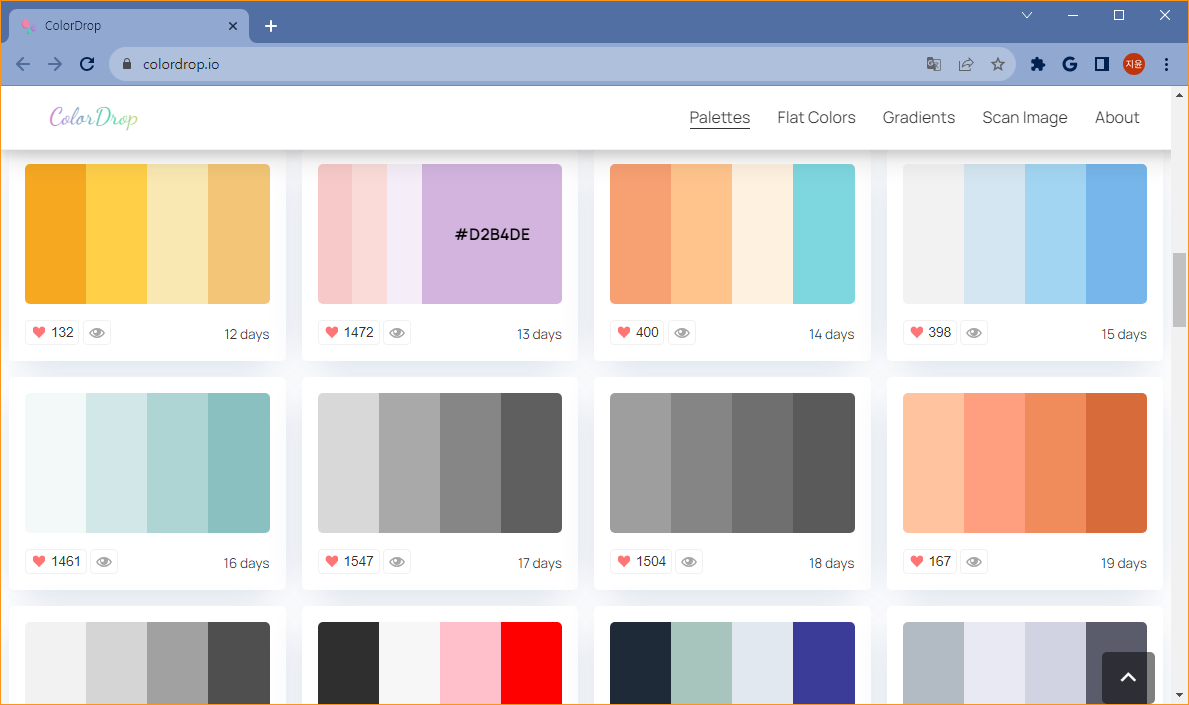Click the page vertical scrollbar thumb
This screenshot has height=705, width=1189.
pos(1179,290)
